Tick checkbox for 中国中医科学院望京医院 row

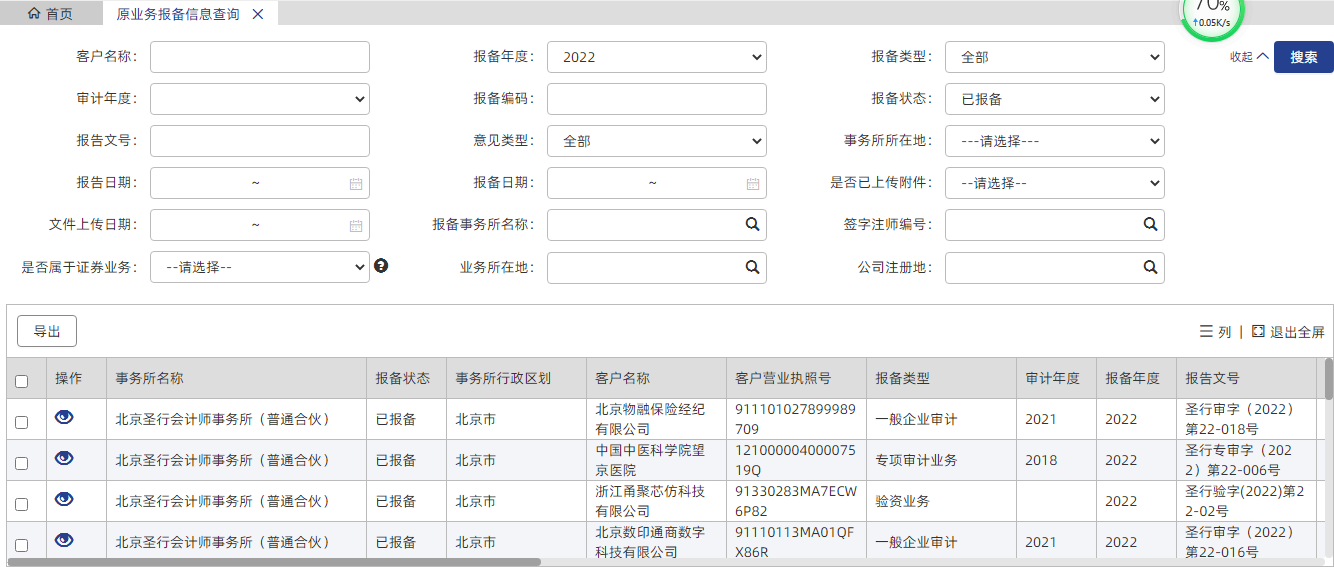tap(22, 463)
